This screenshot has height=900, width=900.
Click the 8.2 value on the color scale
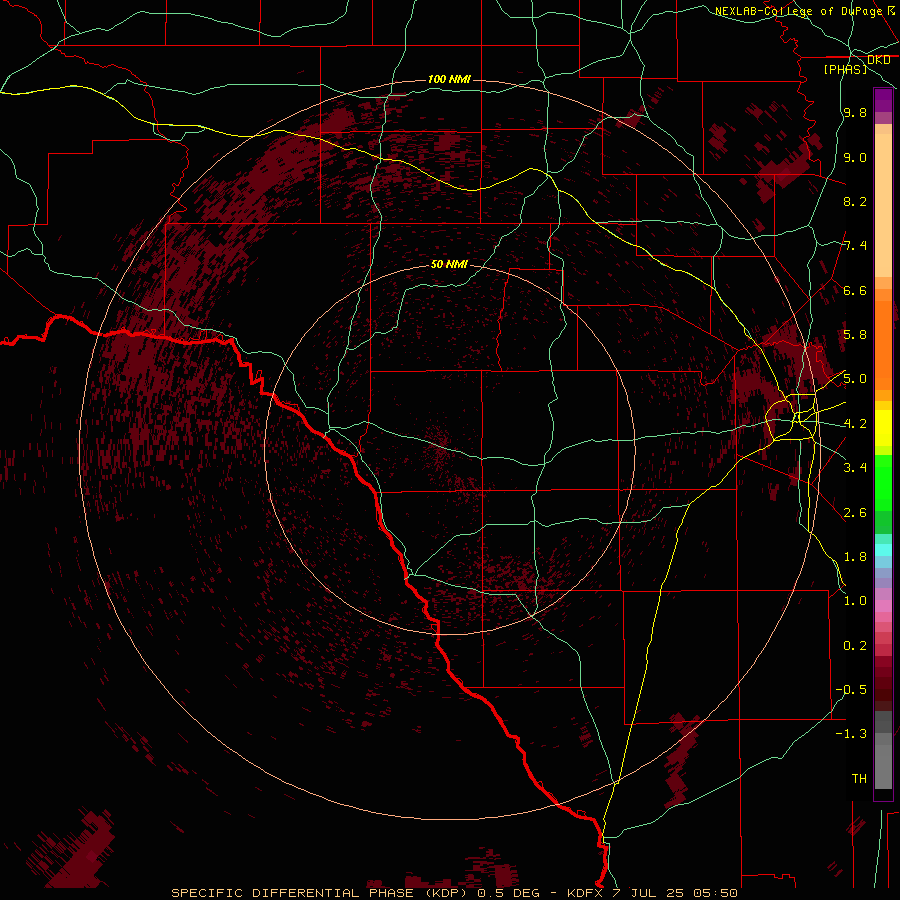point(855,201)
